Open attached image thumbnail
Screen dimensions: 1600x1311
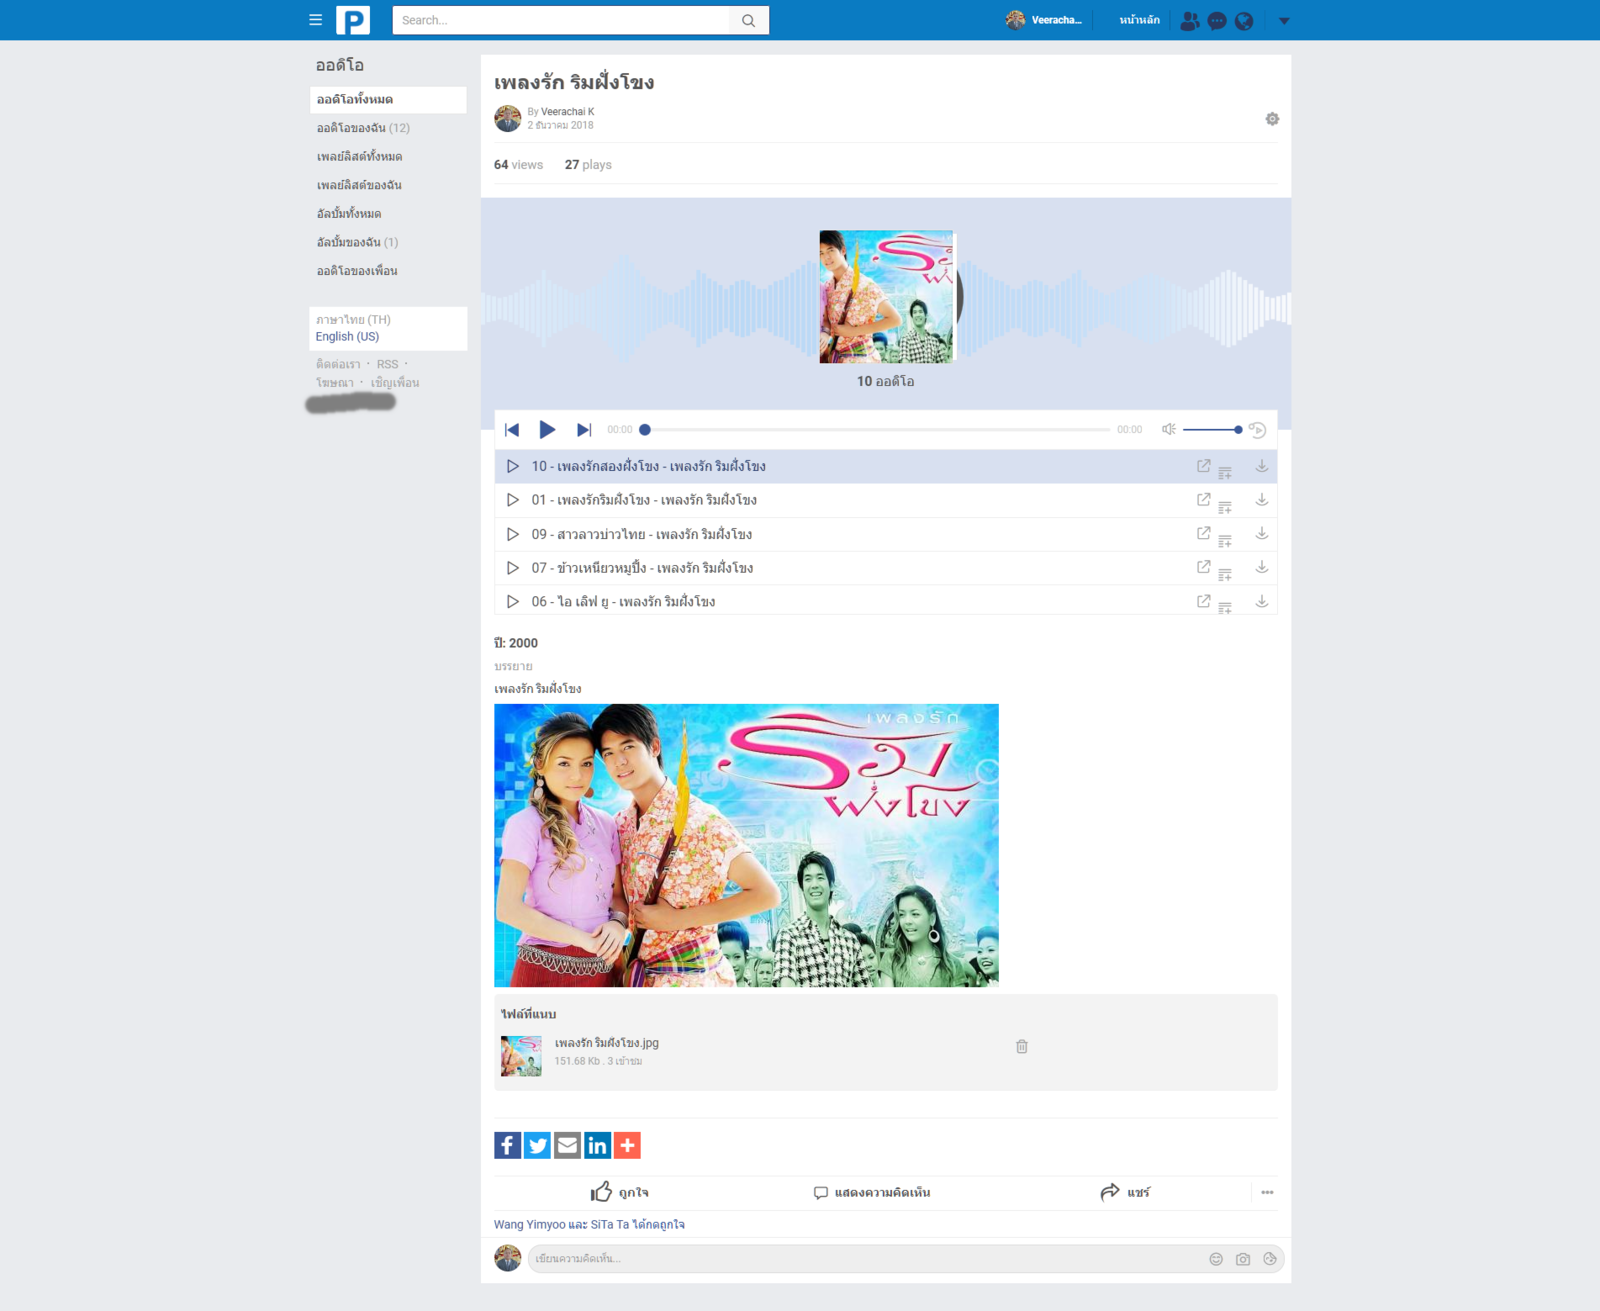click(521, 1056)
